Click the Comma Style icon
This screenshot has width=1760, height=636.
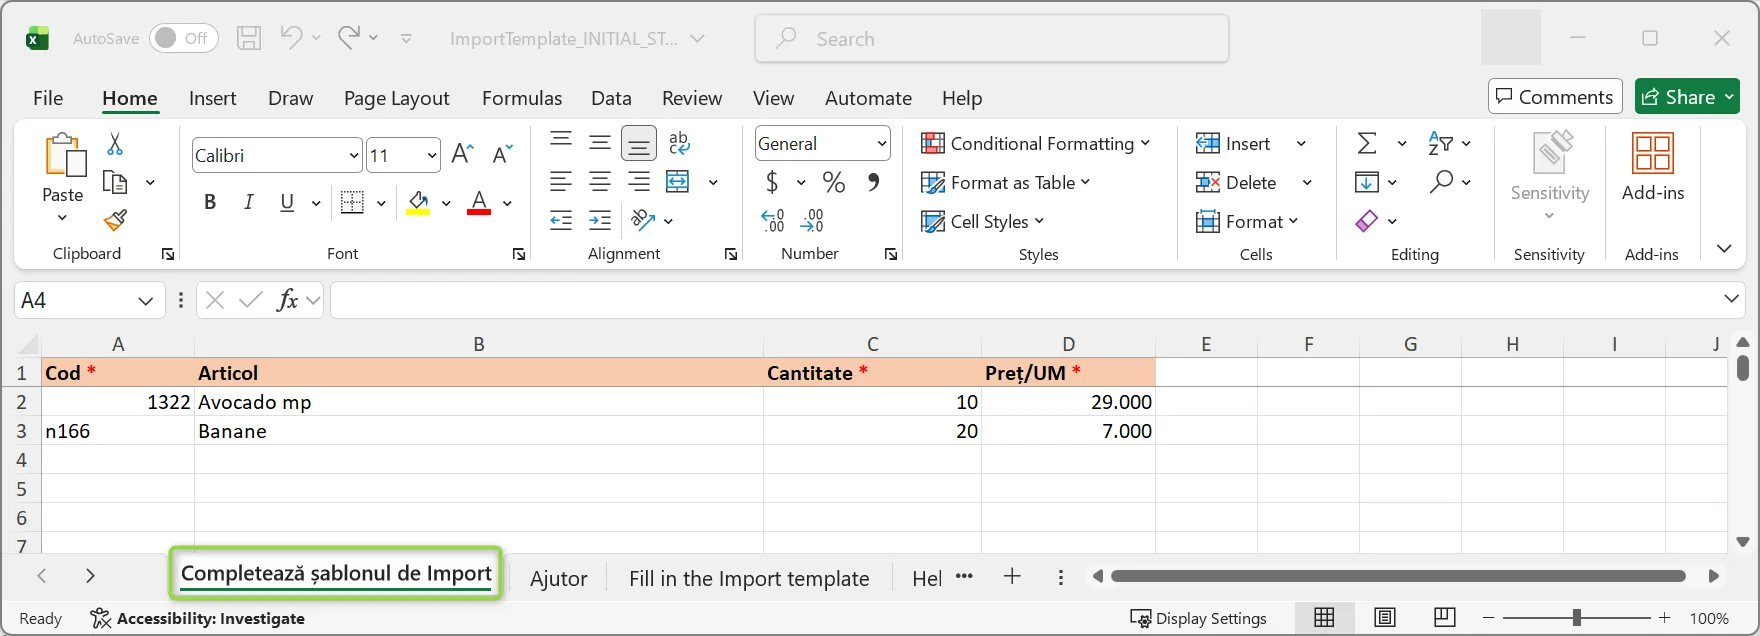coord(873,182)
